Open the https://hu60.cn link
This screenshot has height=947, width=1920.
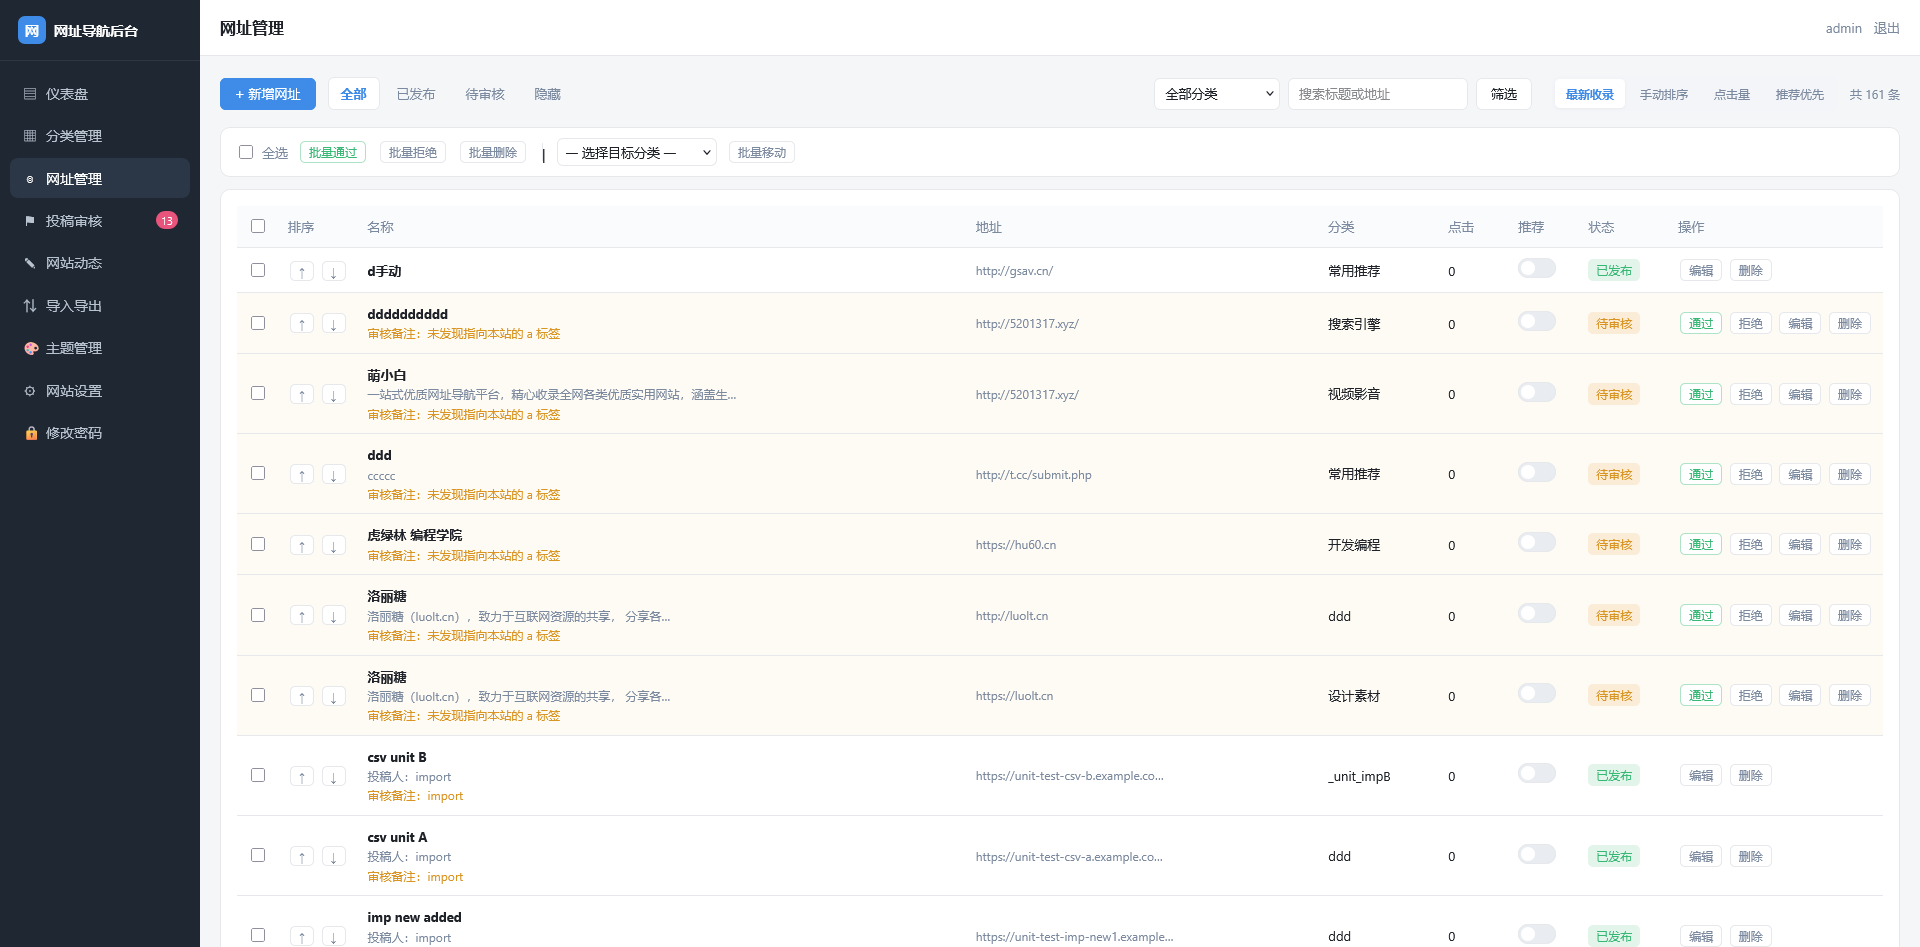pyautogui.click(x=1016, y=545)
